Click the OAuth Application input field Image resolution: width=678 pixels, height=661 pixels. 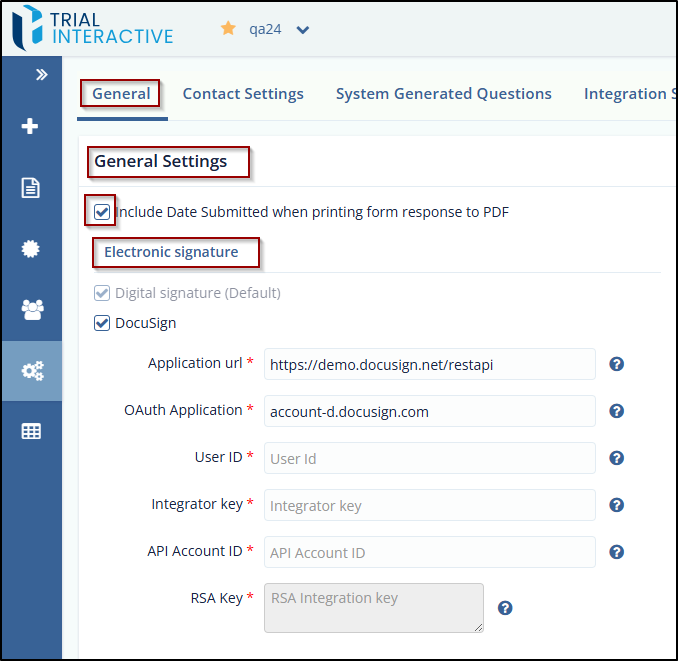[x=429, y=411]
